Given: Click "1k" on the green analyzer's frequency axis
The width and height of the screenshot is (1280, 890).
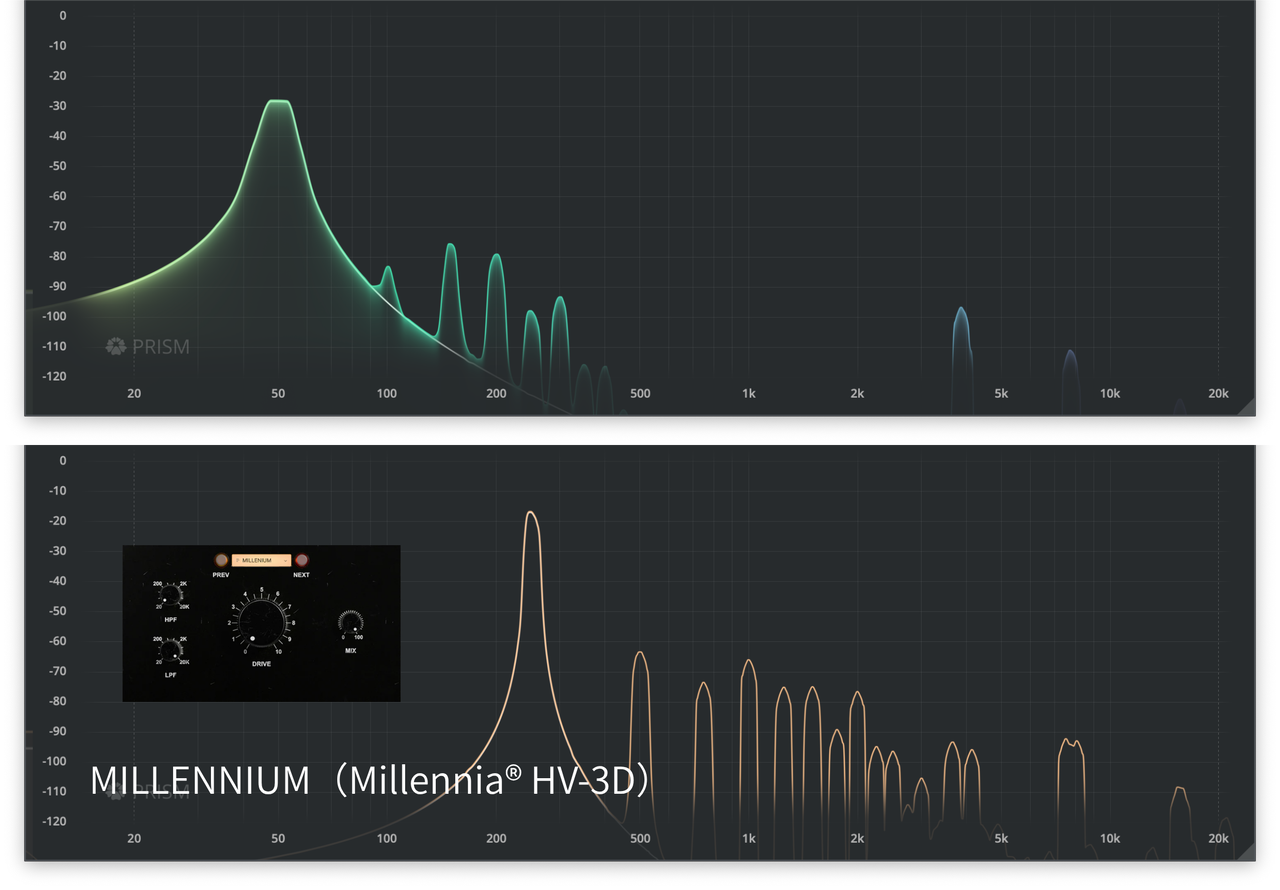Looking at the screenshot, I should point(749,394).
